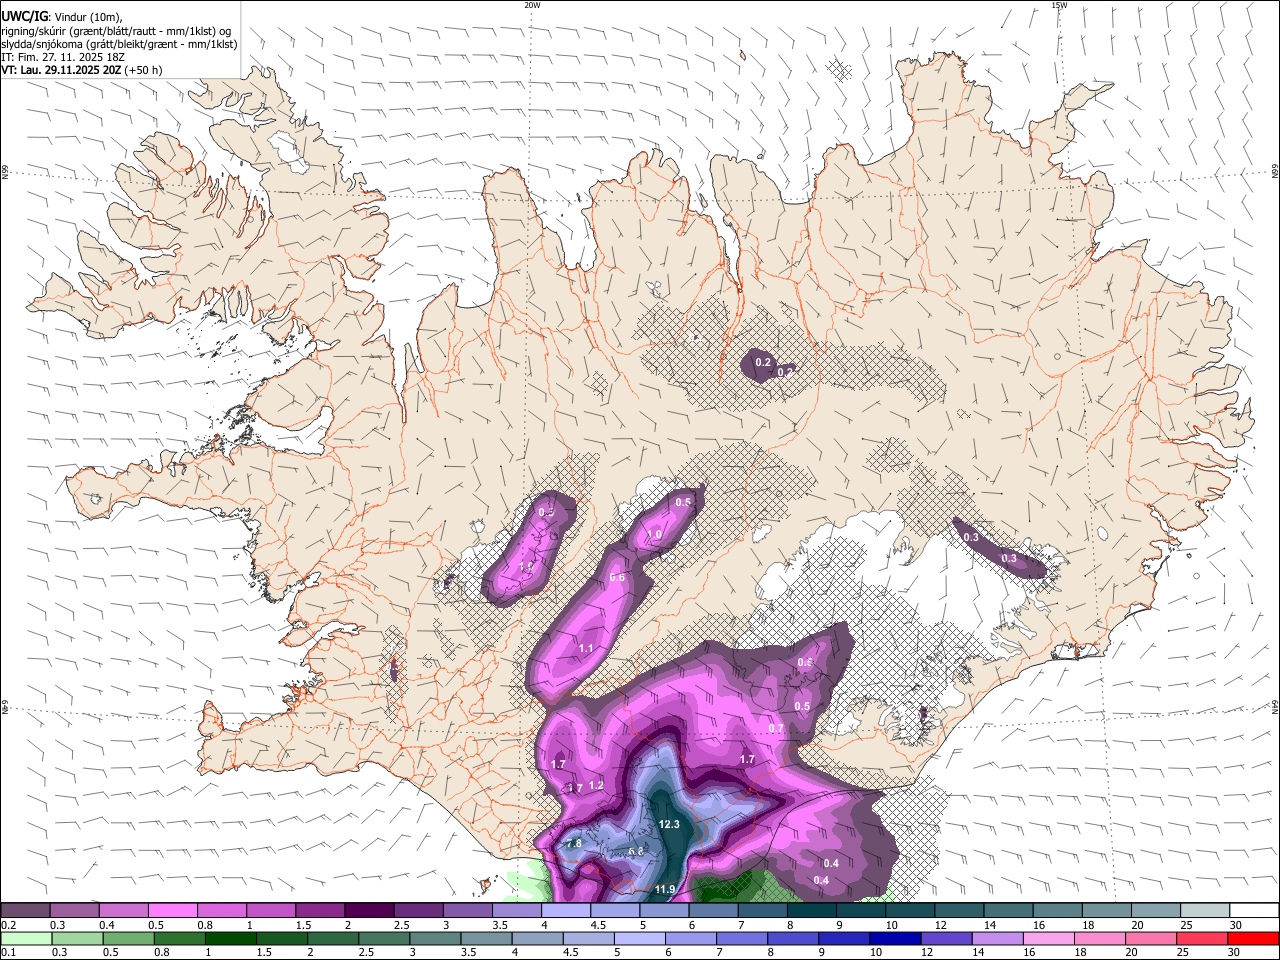Viewport: 1280px width, 960px height.
Task: Click the 'slydda/snjókoma' legend description line
Action: point(119,44)
